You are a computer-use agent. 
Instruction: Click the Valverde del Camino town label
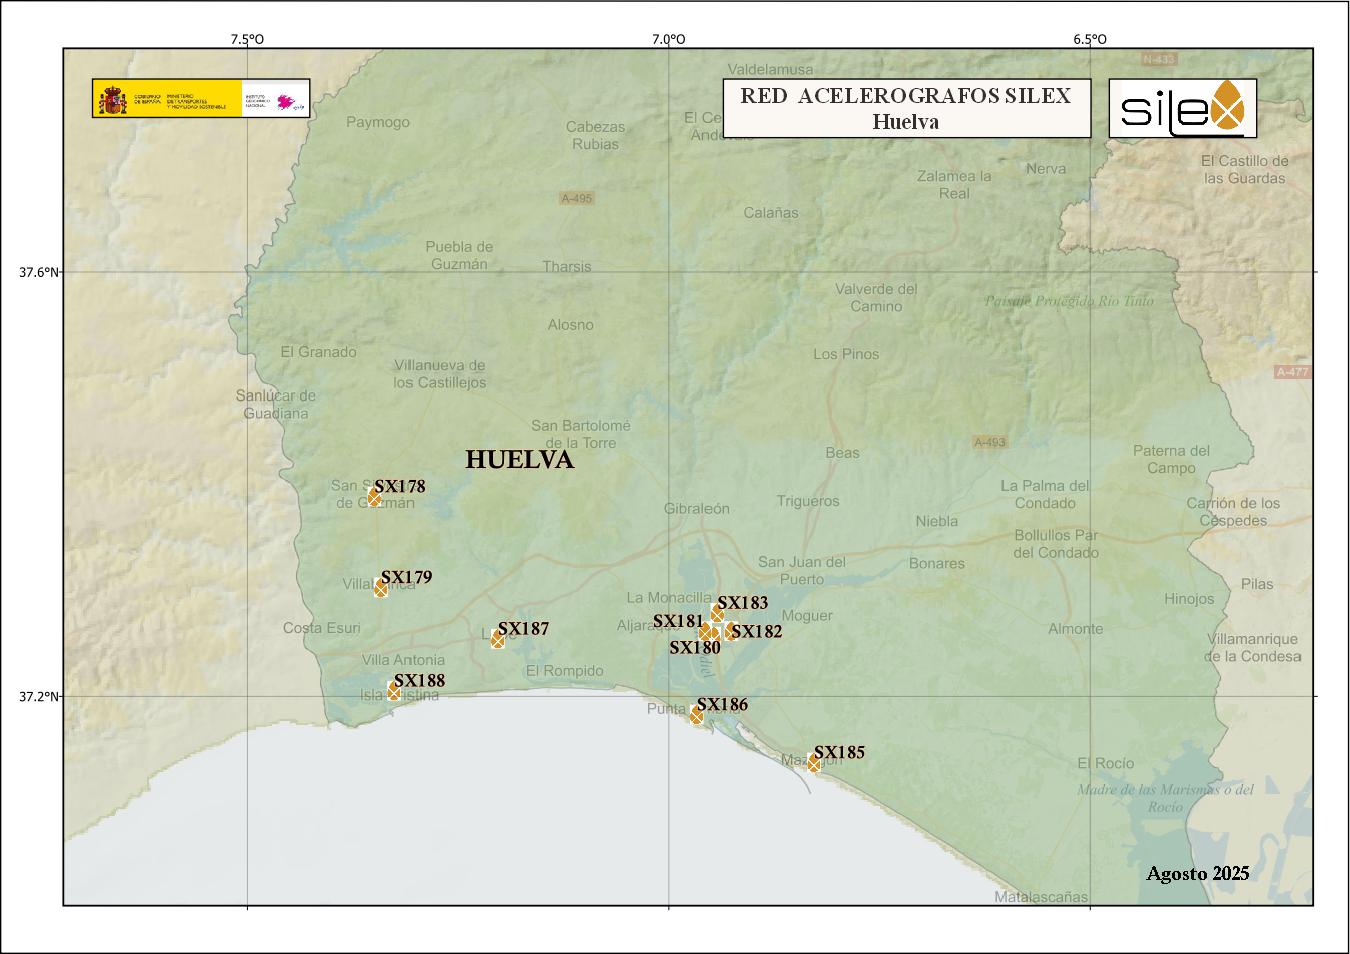[876, 298]
